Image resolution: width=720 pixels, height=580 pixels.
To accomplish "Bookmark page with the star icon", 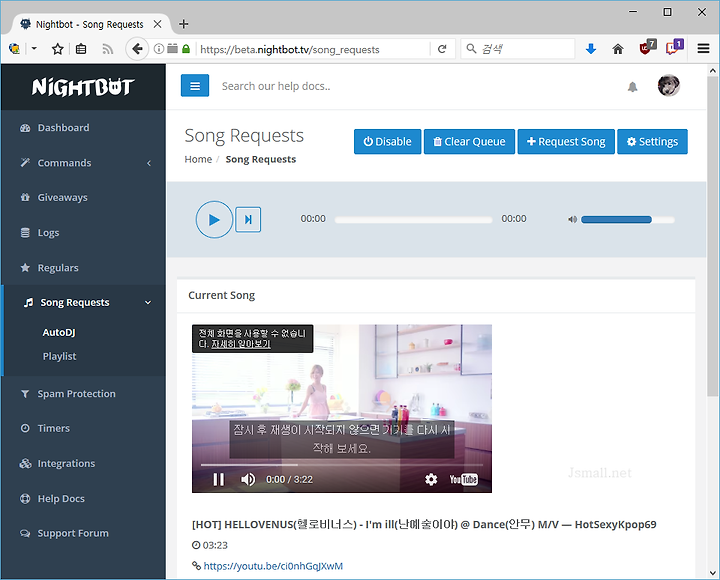I will 57,49.
